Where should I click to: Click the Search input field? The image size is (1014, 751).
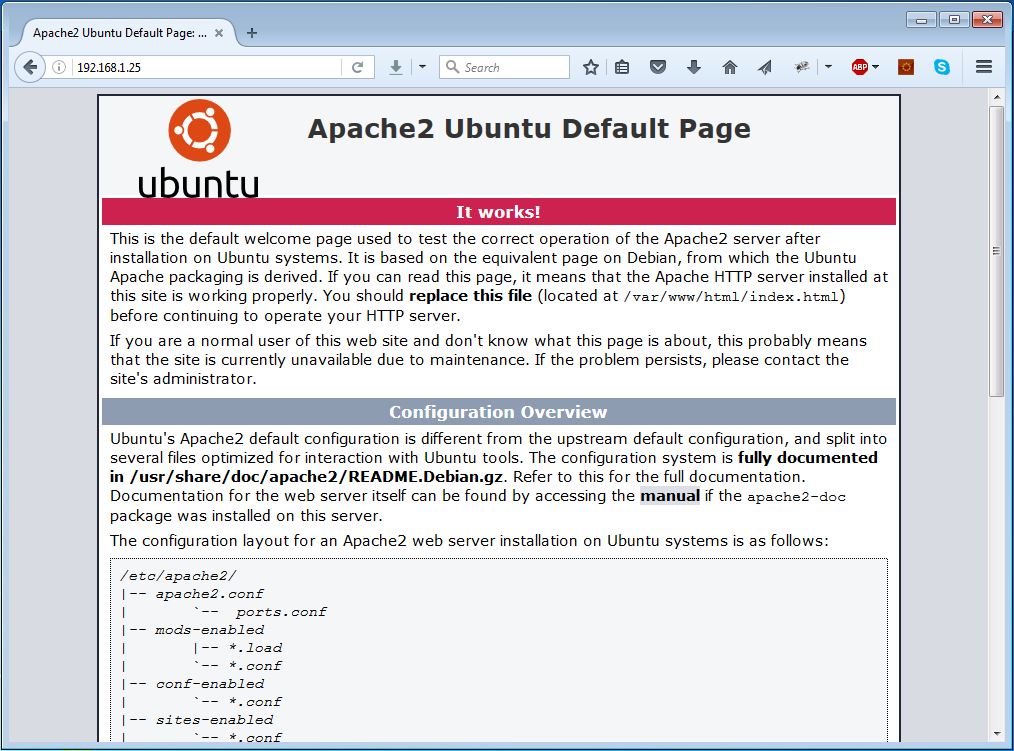click(x=504, y=67)
